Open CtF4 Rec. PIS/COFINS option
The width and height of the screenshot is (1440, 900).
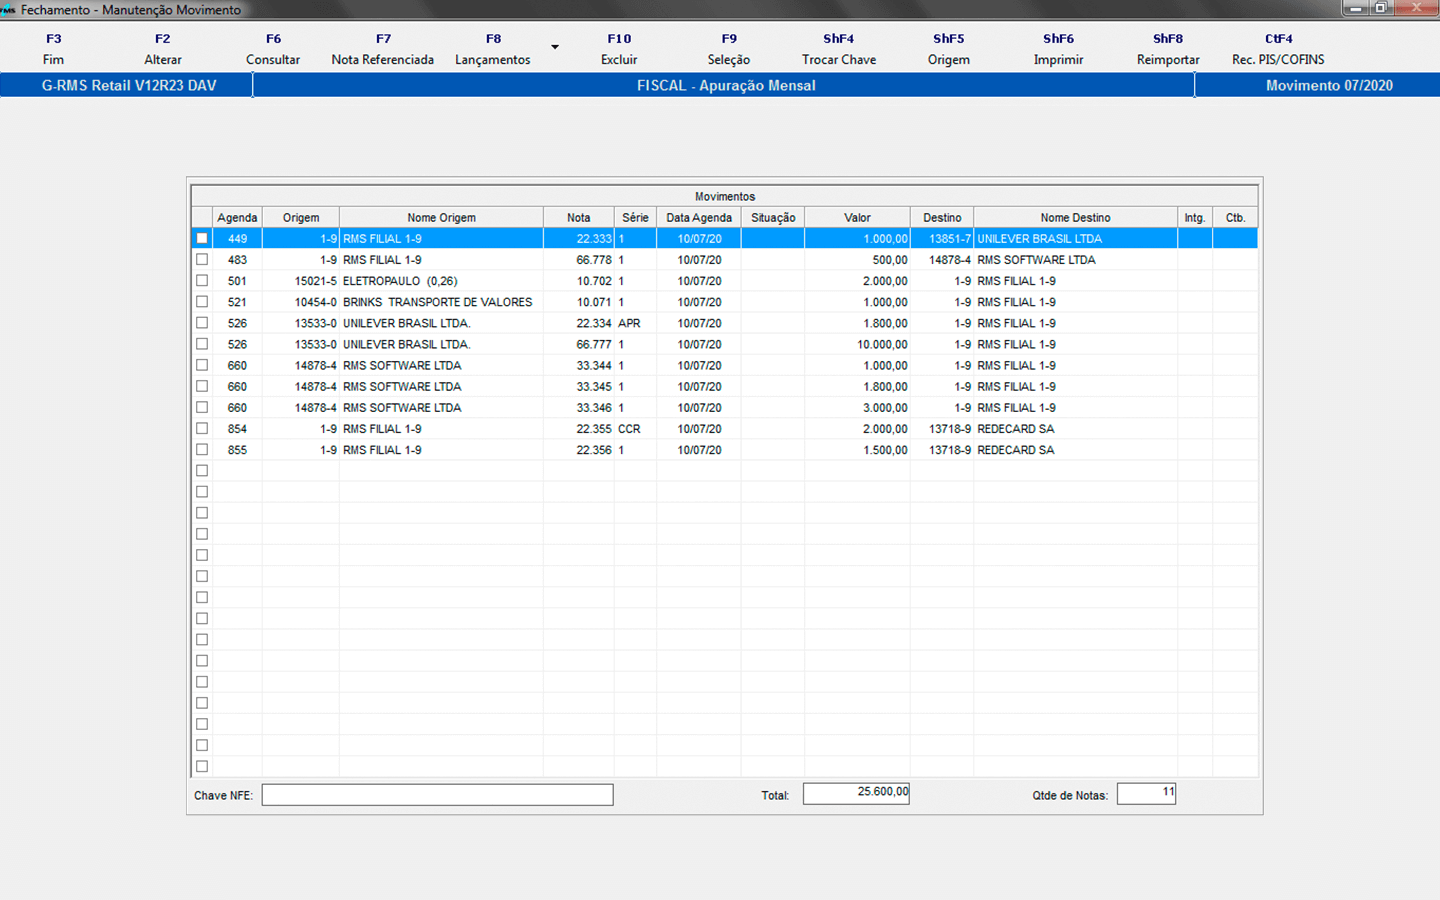(1278, 49)
